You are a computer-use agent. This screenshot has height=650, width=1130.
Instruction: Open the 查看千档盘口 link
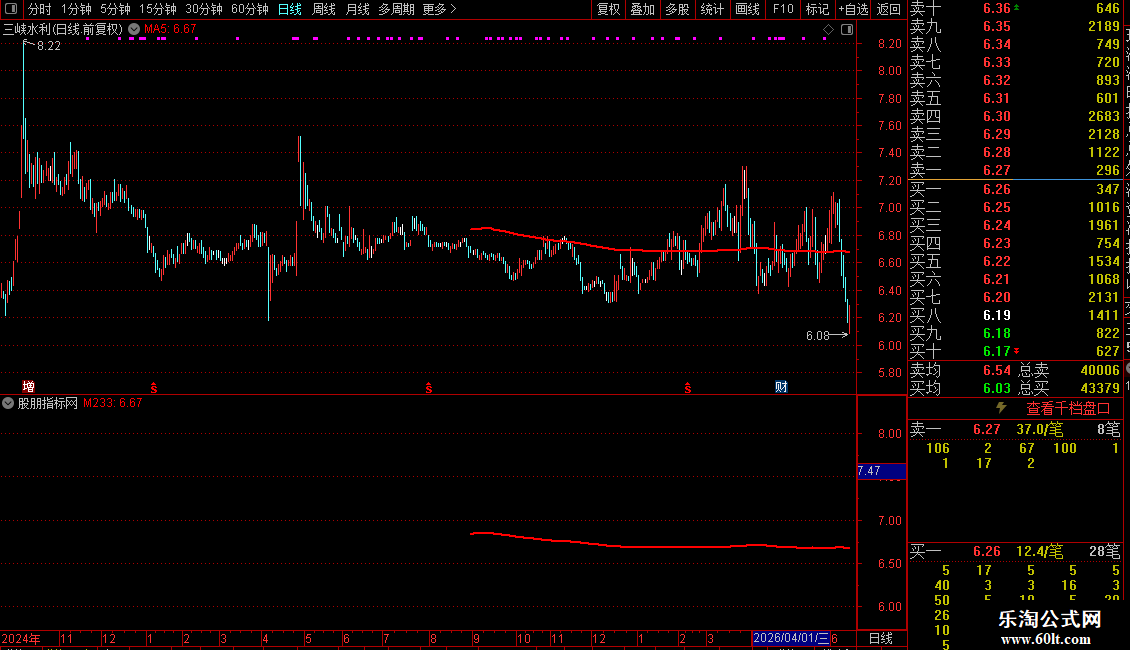click(x=1068, y=408)
